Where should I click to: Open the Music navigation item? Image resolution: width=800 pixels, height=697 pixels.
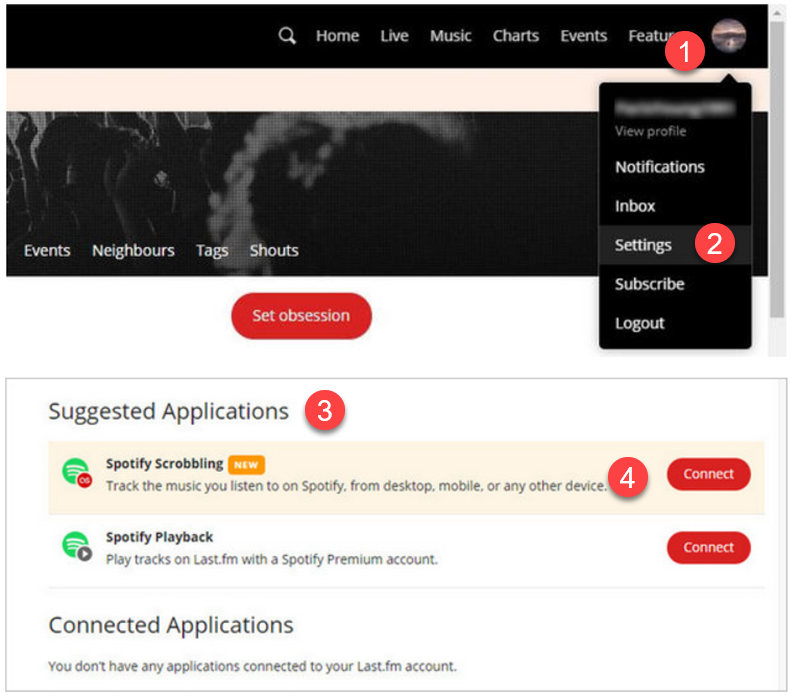tap(450, 36)
